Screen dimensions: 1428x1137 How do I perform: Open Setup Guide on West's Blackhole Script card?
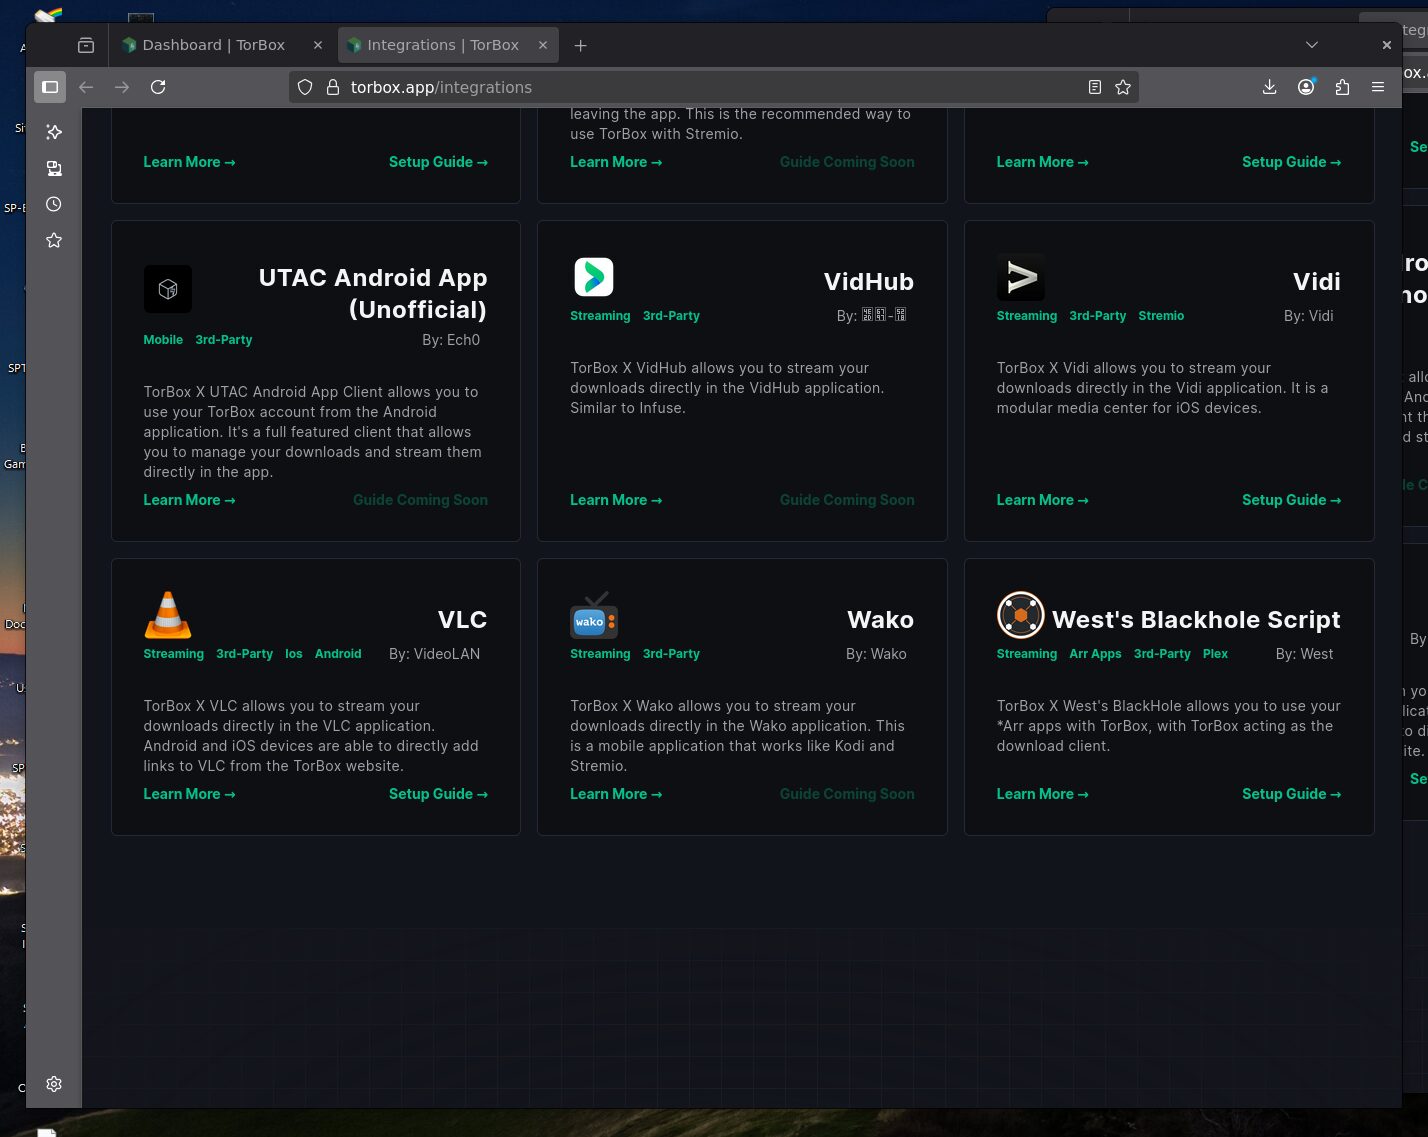coord(1291,794)
